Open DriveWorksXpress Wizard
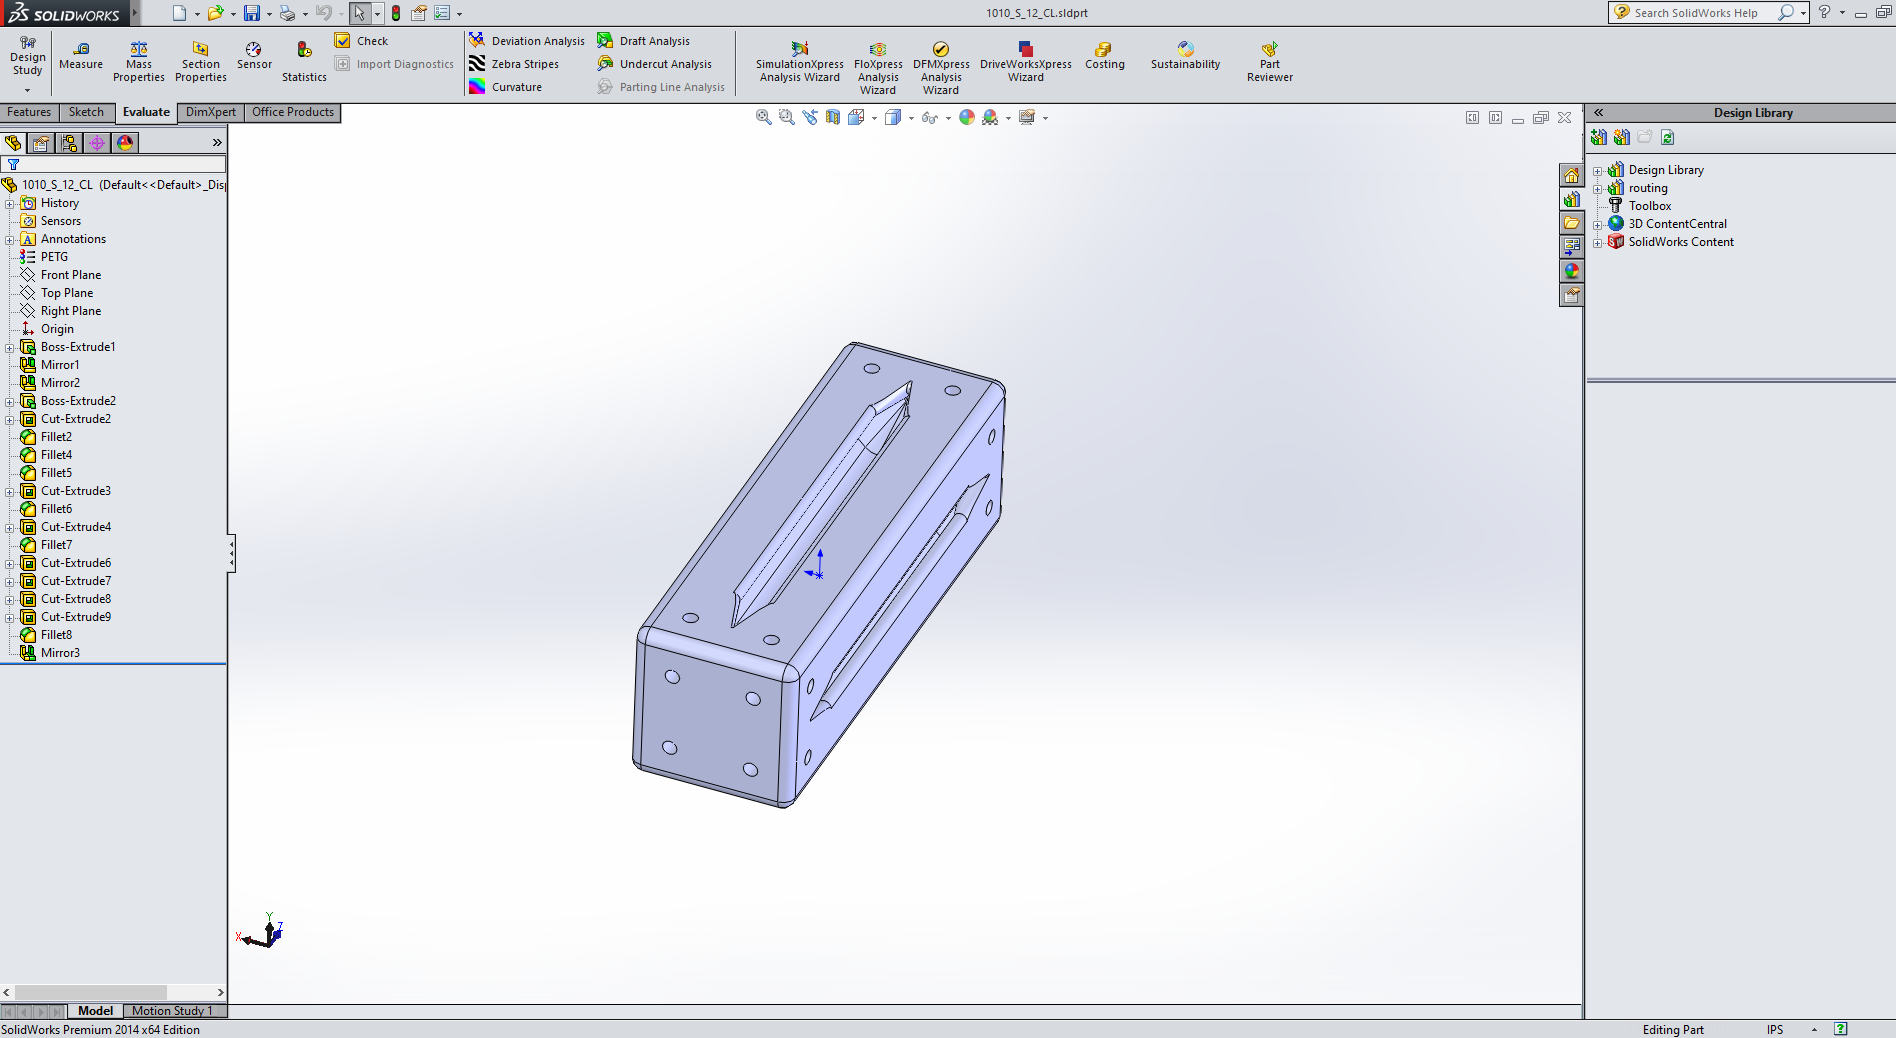Screen dimensions: 1896x1038 point(1025,62)
